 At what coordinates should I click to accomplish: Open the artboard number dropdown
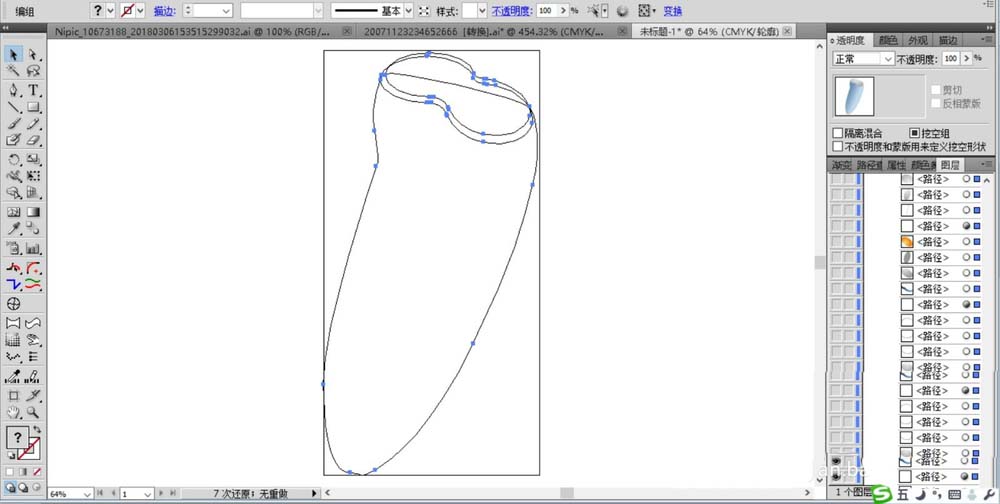pos(148,494)
